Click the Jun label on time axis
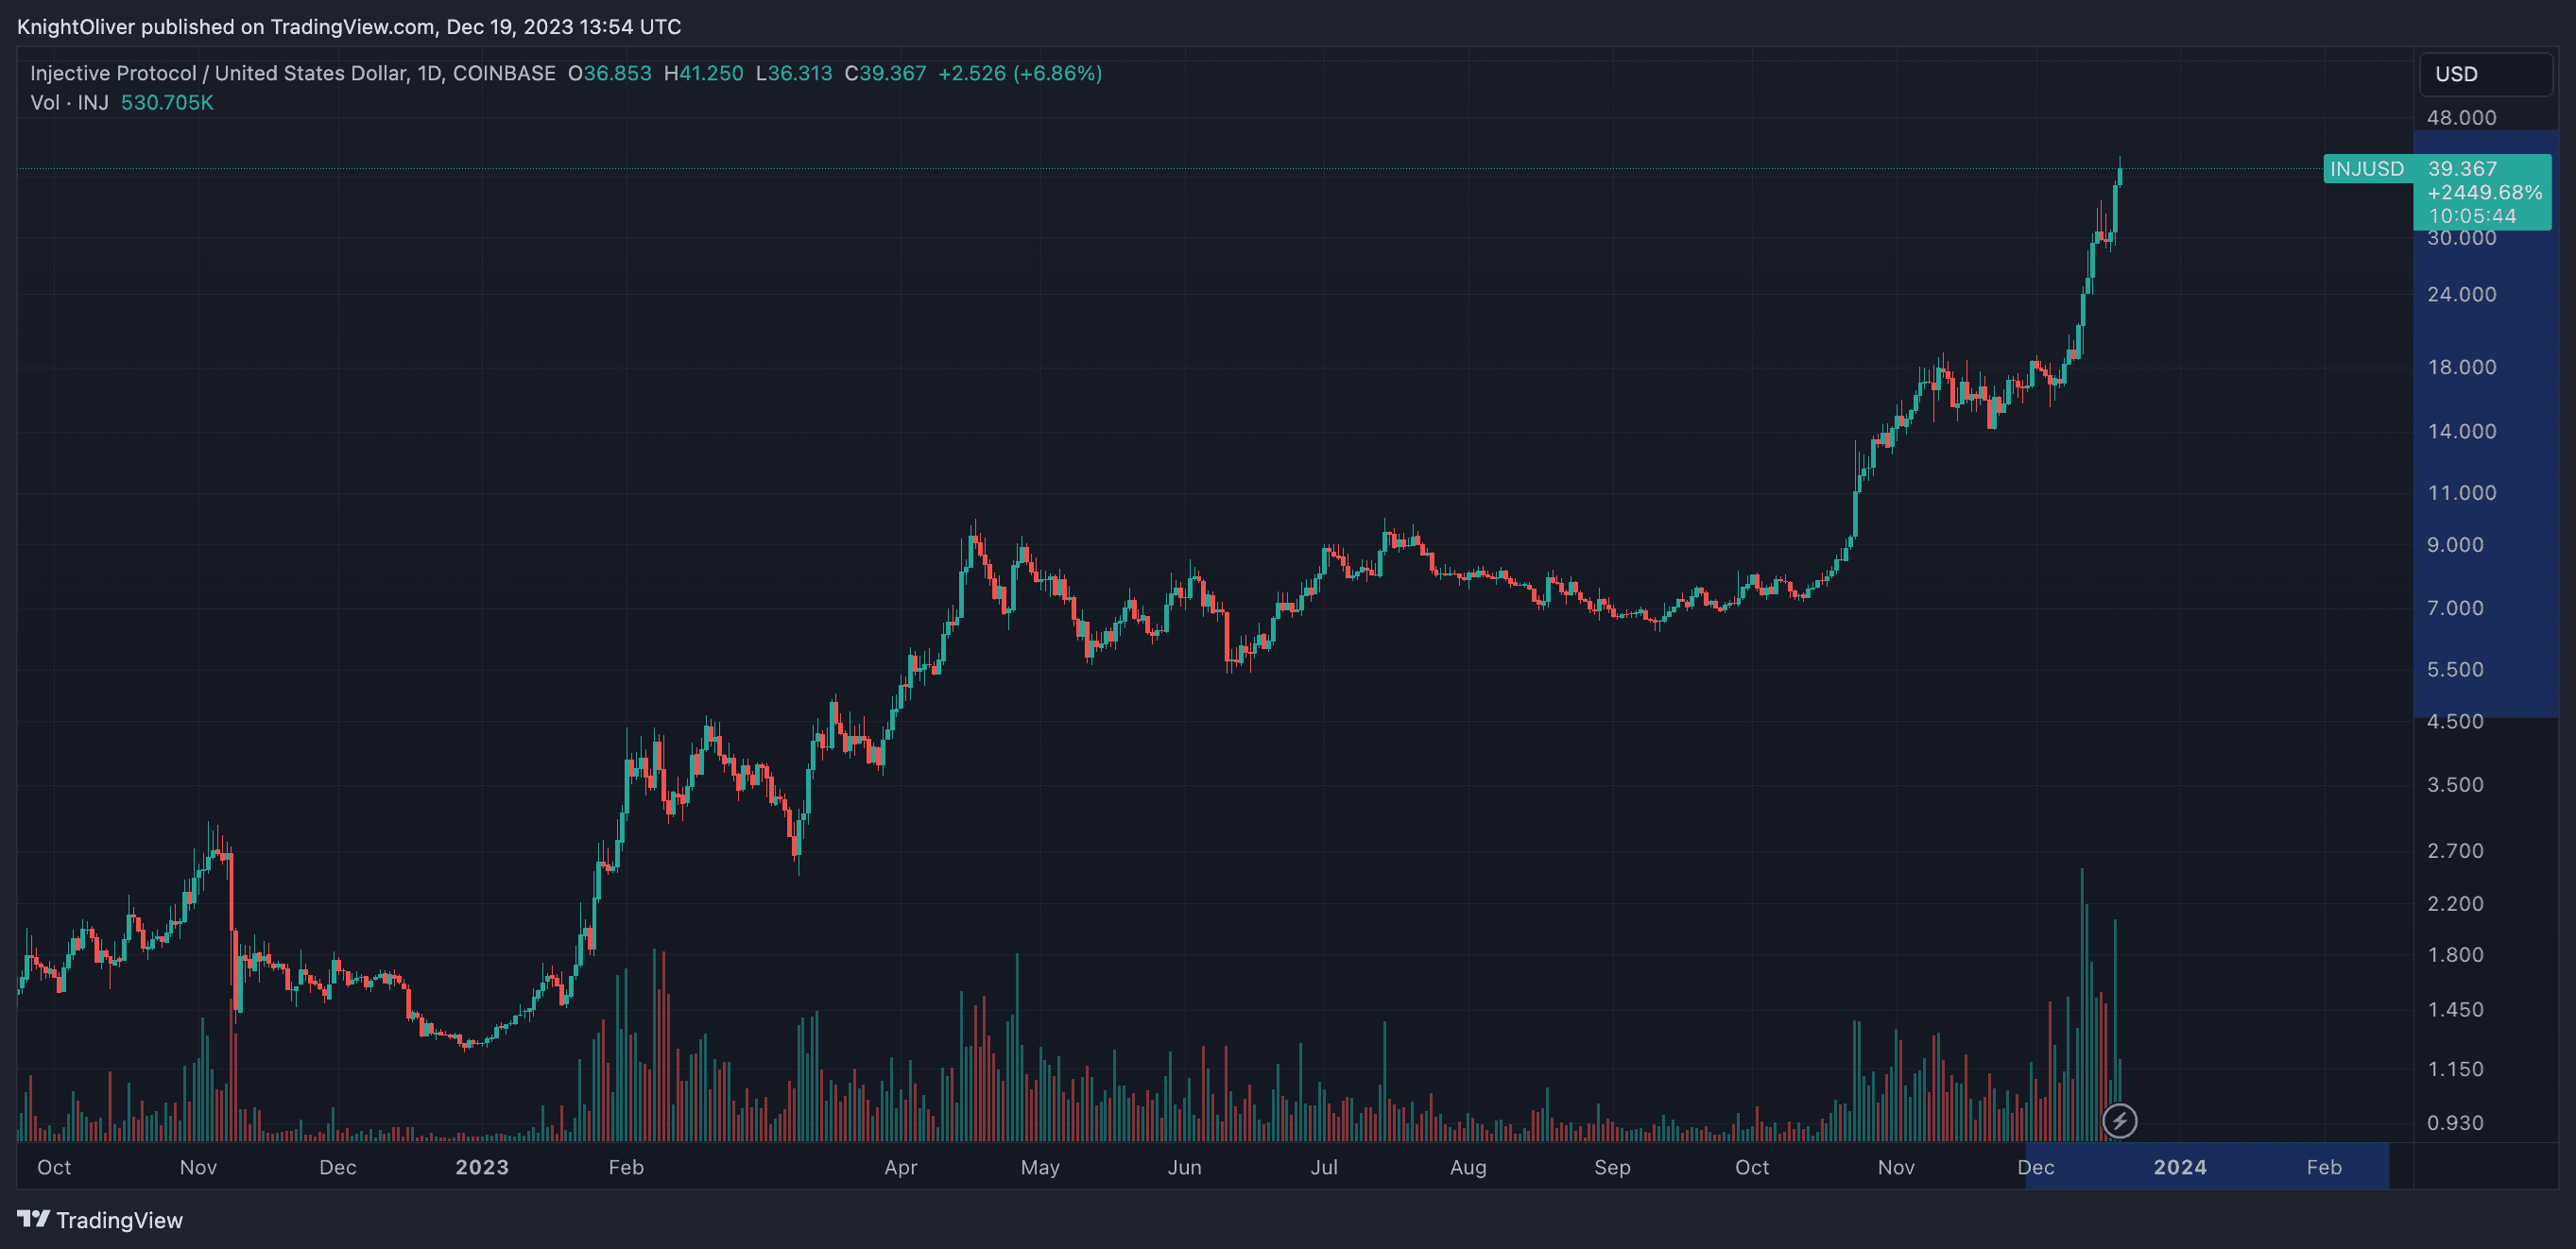Image resolution: width=2576 pixels, height=1249 pixels. [1184, 1167]
